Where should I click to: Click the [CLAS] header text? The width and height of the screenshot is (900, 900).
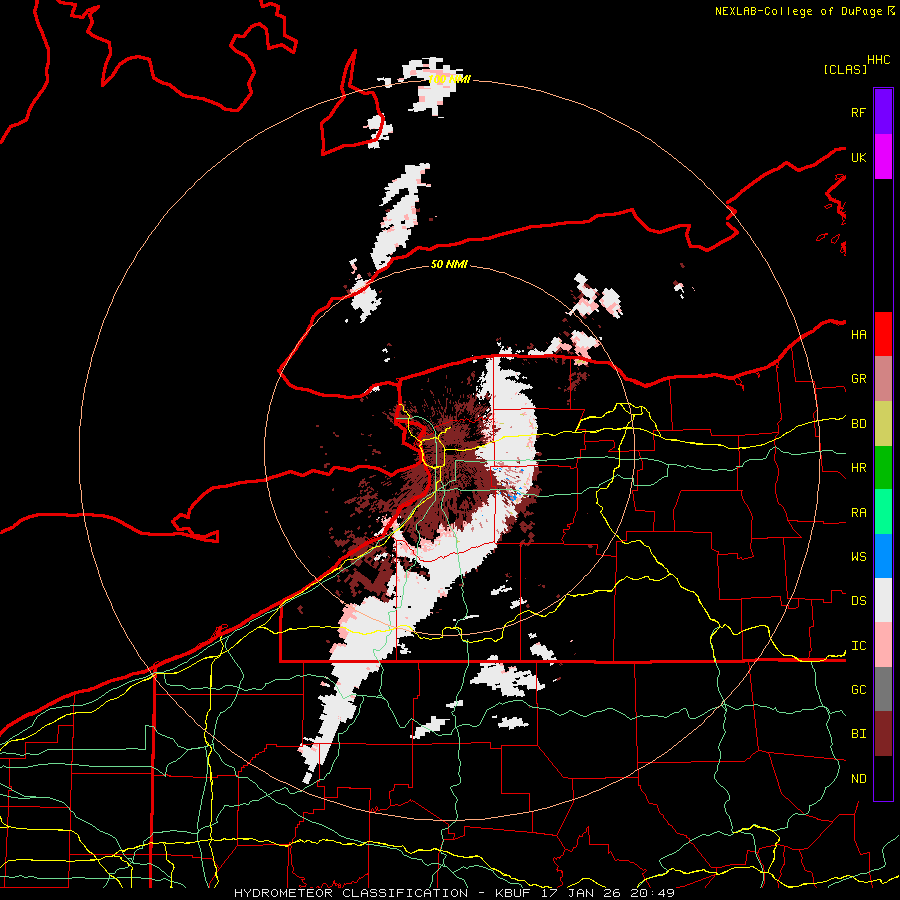pos(845,69)
